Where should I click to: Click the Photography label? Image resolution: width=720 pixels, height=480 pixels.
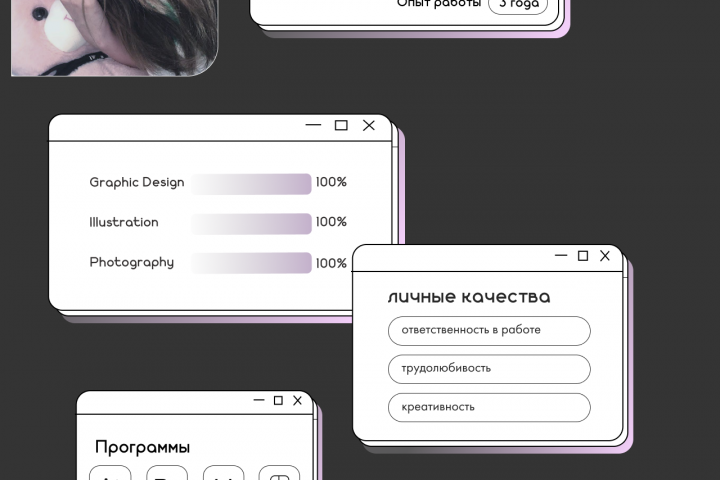[132, 262]
